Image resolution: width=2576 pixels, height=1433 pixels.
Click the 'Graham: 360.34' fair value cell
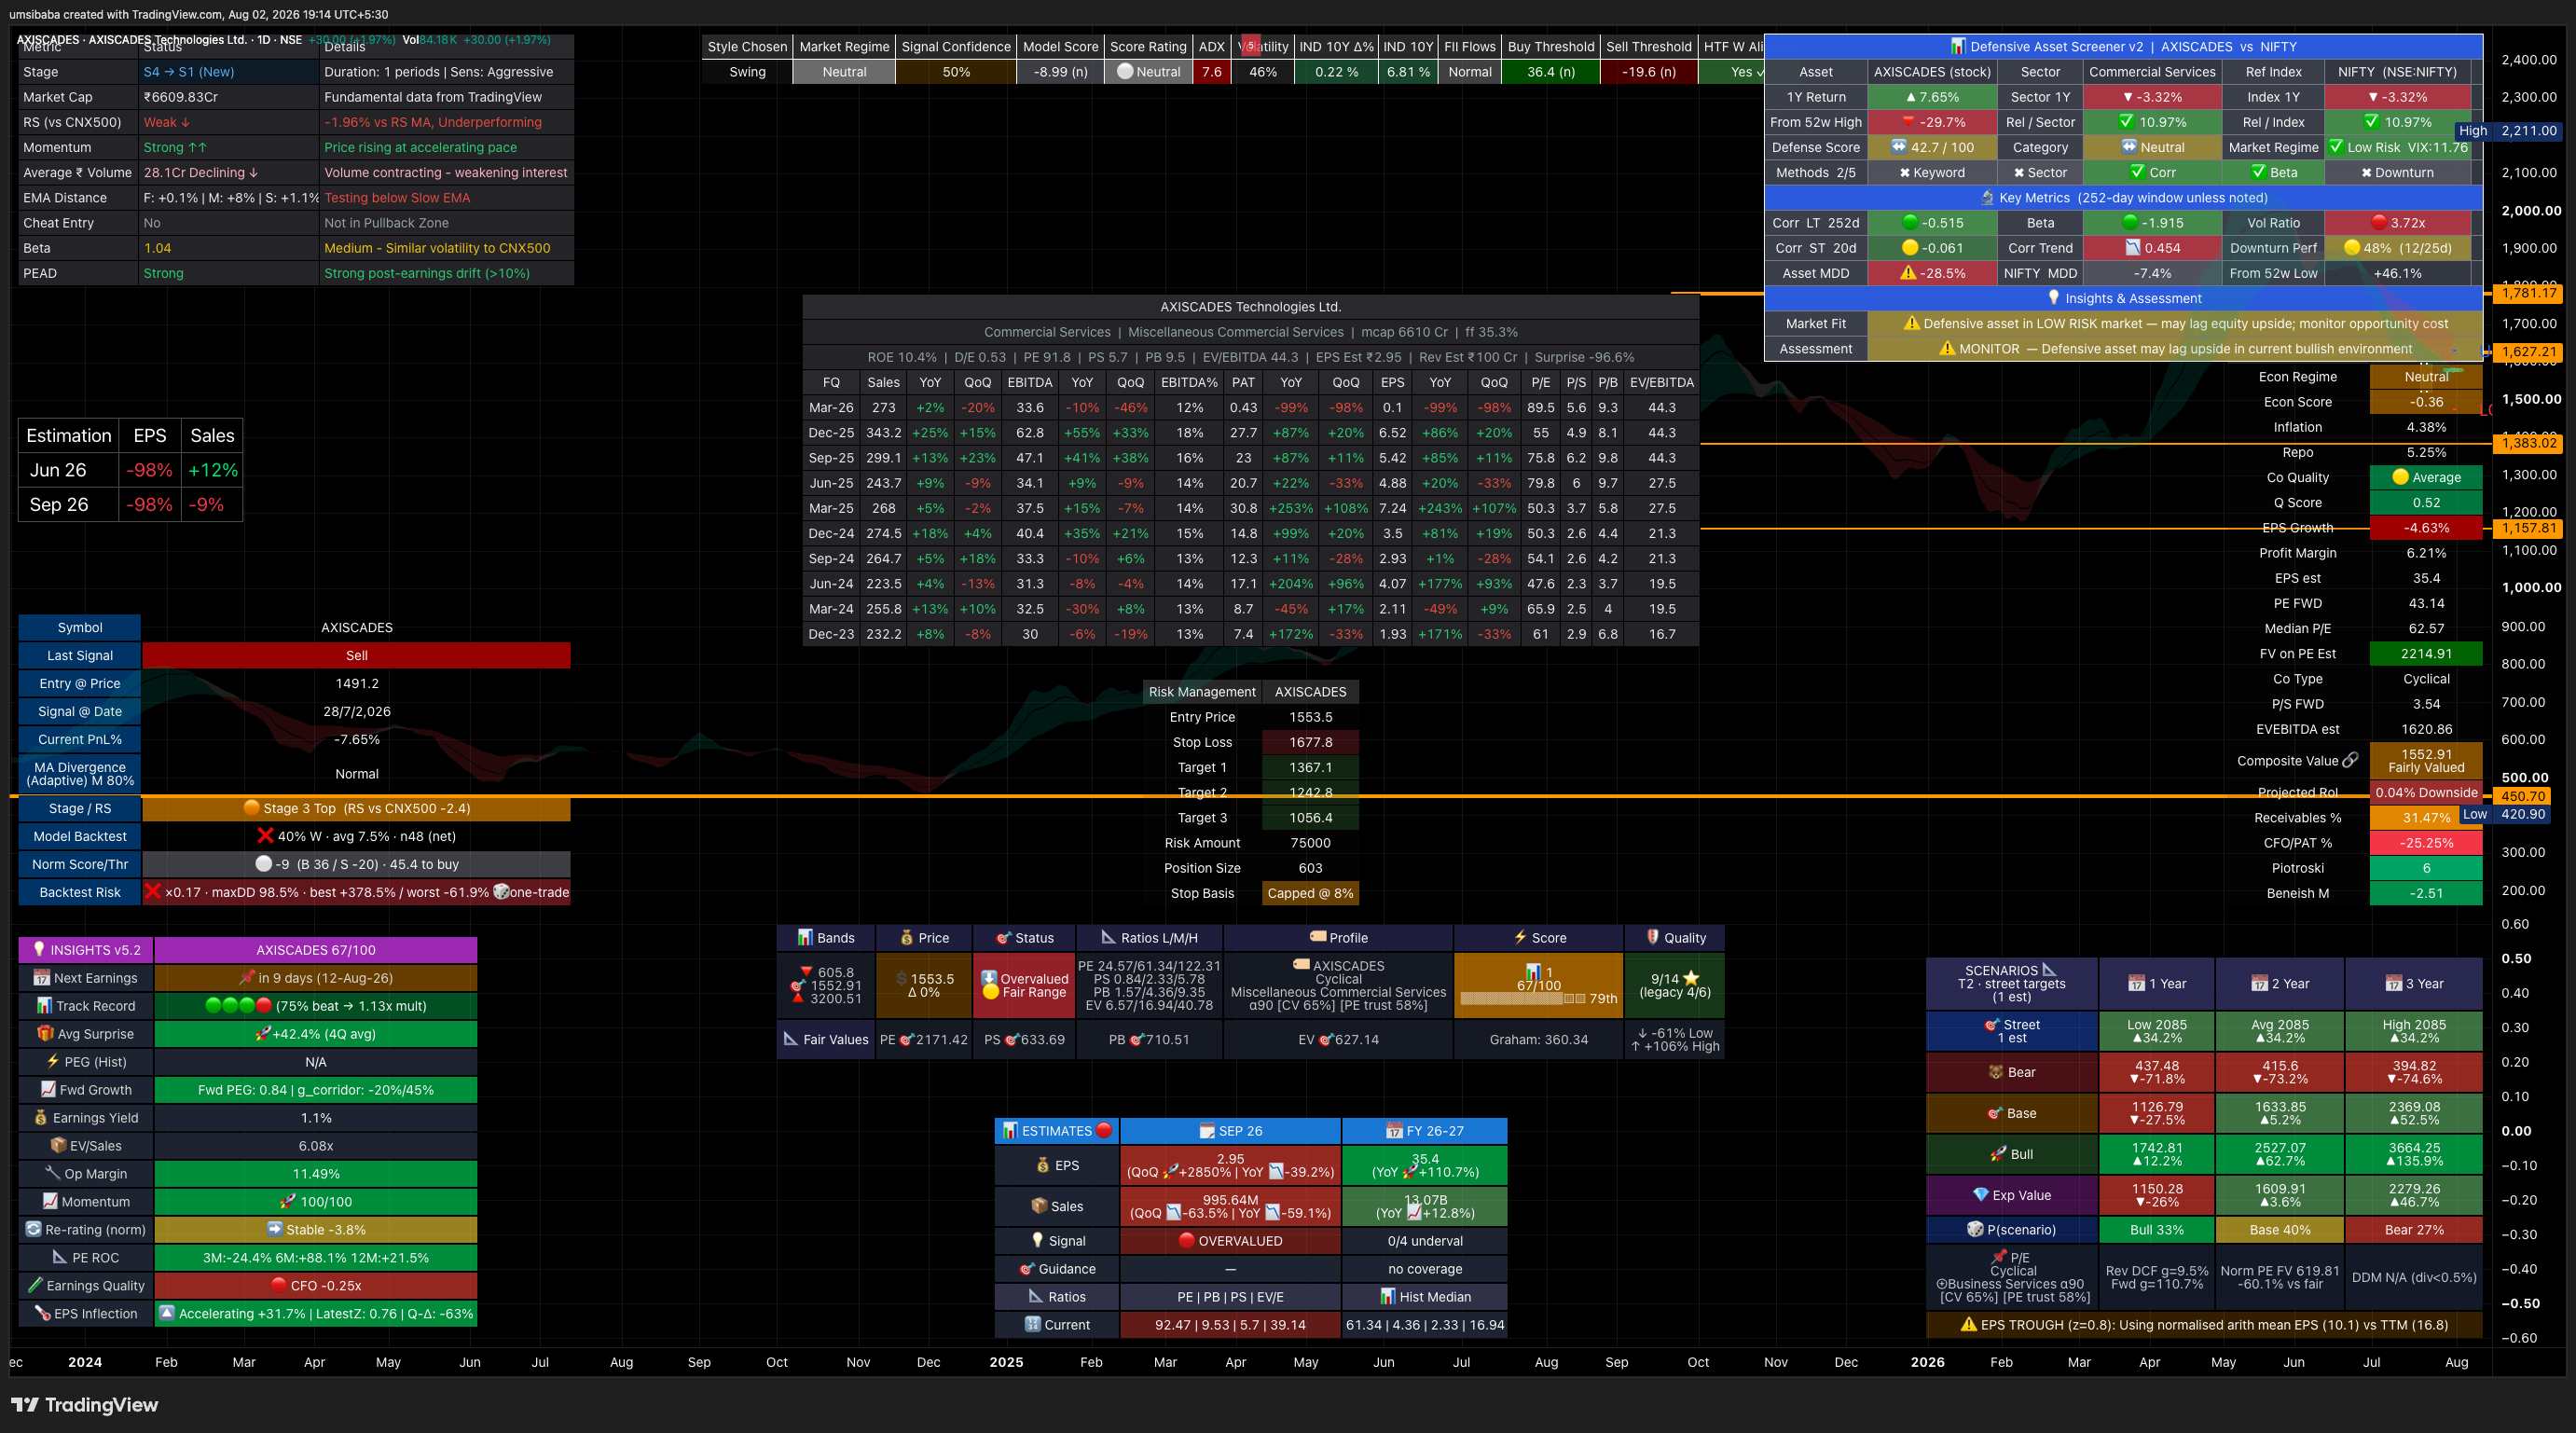(x=1538, y=1040)
